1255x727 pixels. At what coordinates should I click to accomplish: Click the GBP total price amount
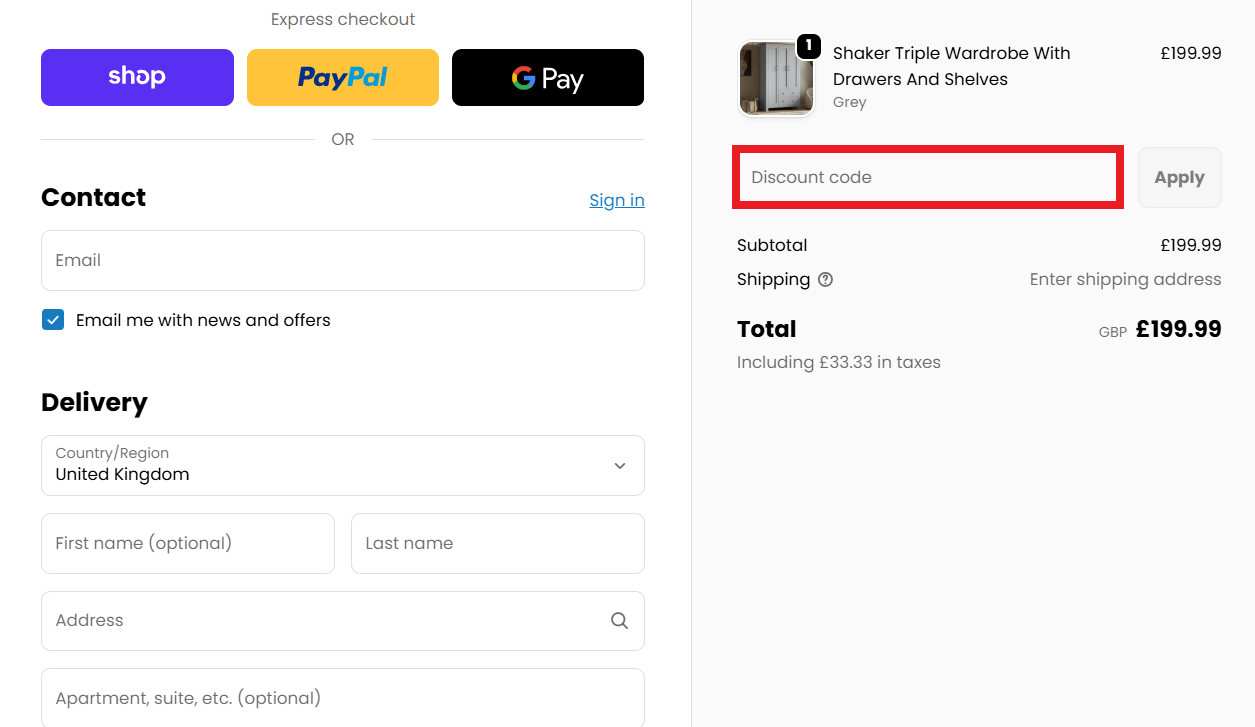point(1178,329)
